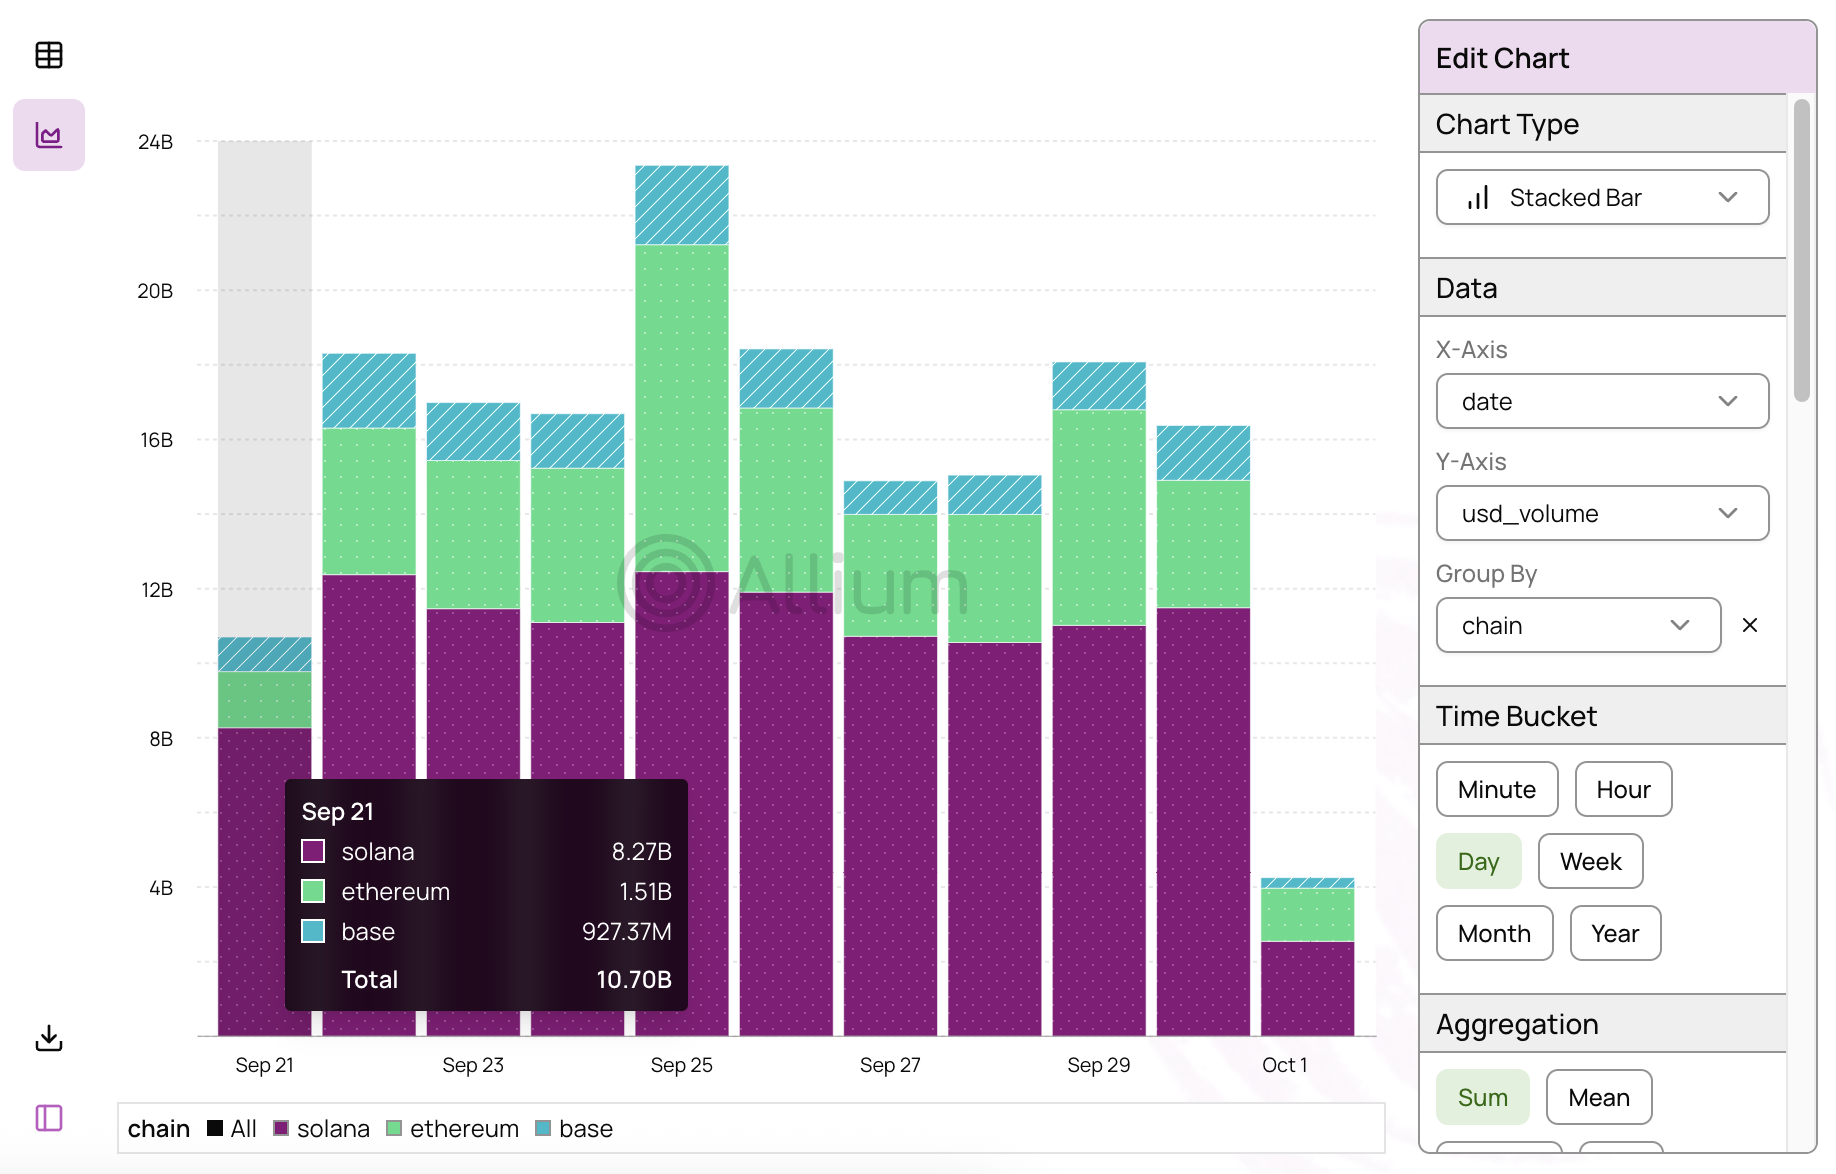The width and height of the screenshot is (1836, 1174).
Task: Set time bucket to Hour
Action: (x=1623, y=789)
